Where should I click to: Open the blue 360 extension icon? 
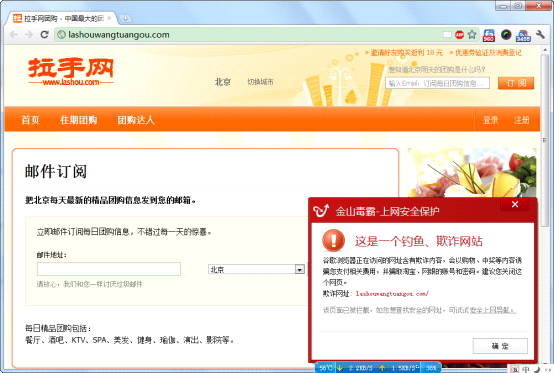pyautogui.click(x=489, y=35)
